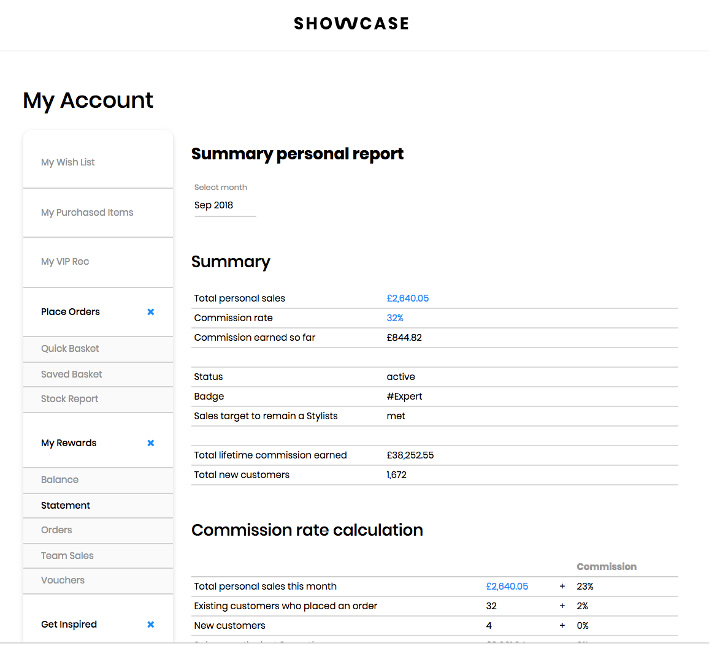Open My Wish List in the sidebar
Screen dimensions: 710x646
[68, 162]
